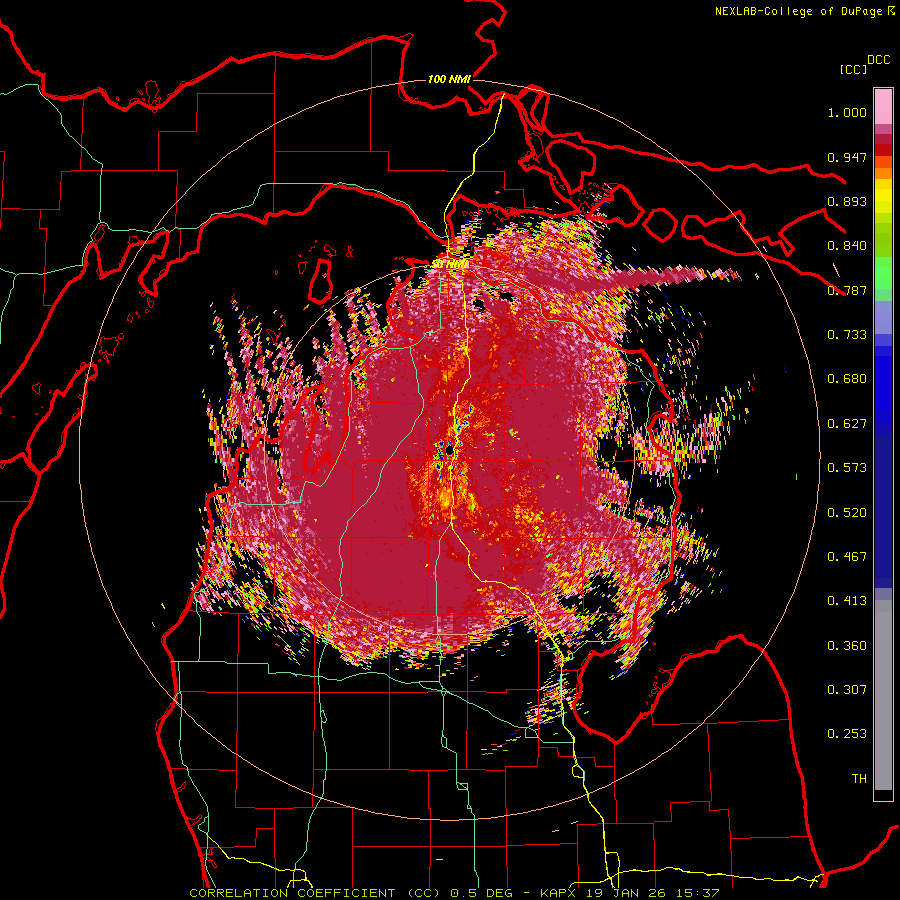
Task: Select the 0.893 scale value
Action: pos(847,201)
